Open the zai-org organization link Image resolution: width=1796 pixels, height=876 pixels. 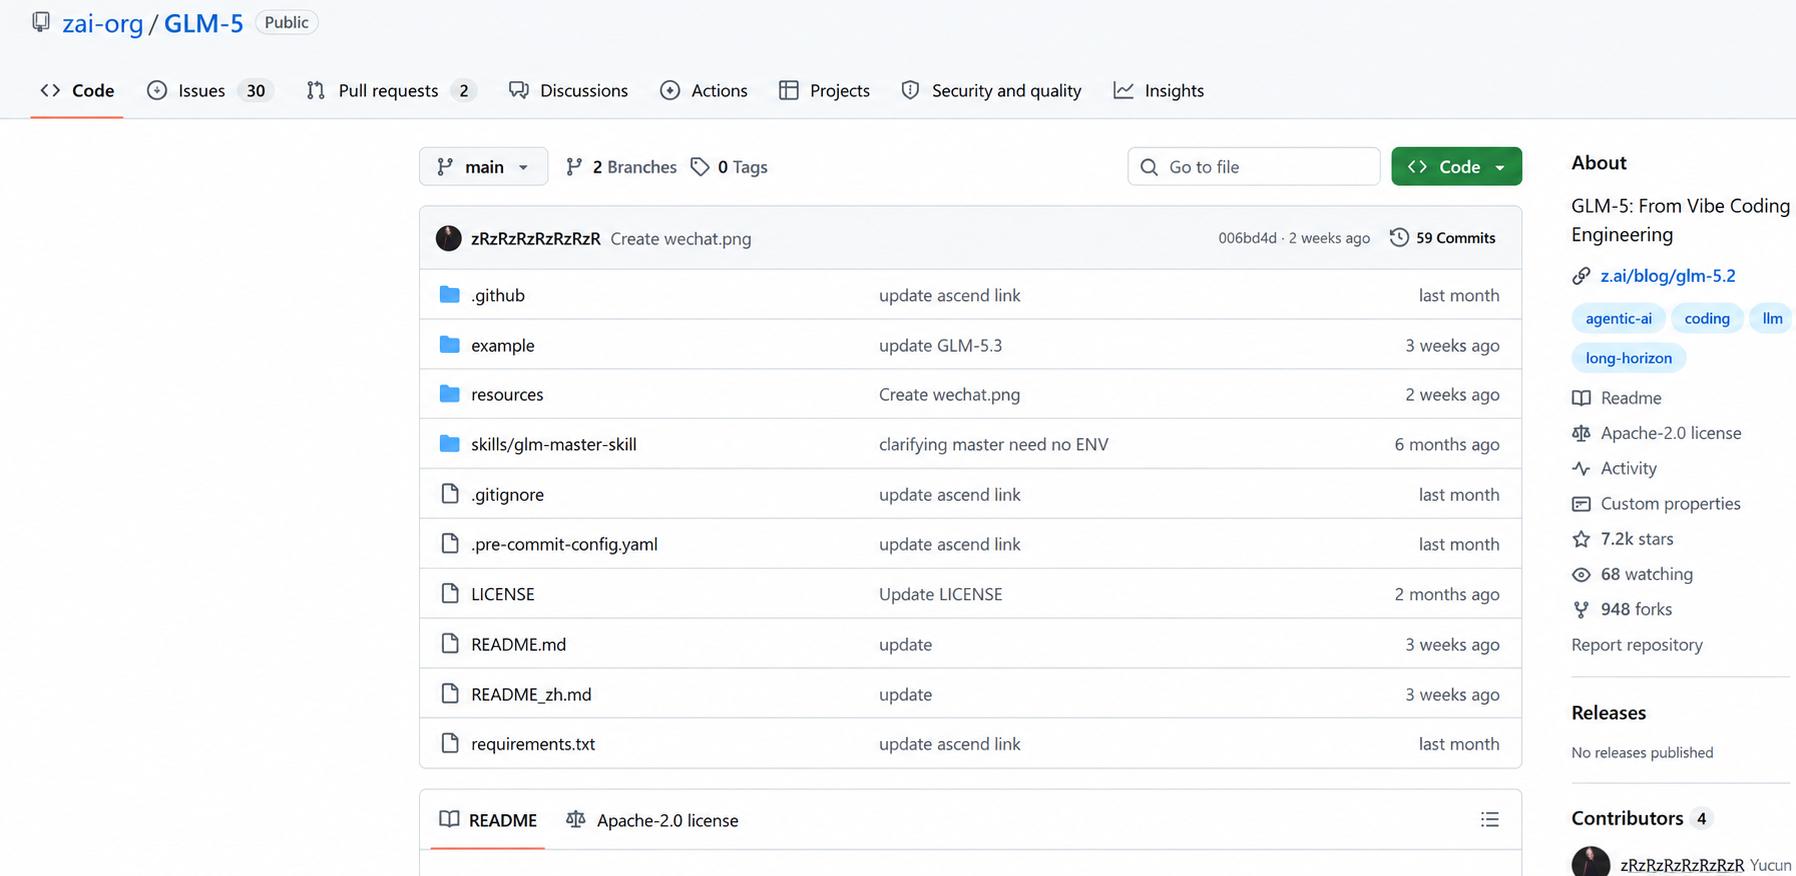[103, 23]
